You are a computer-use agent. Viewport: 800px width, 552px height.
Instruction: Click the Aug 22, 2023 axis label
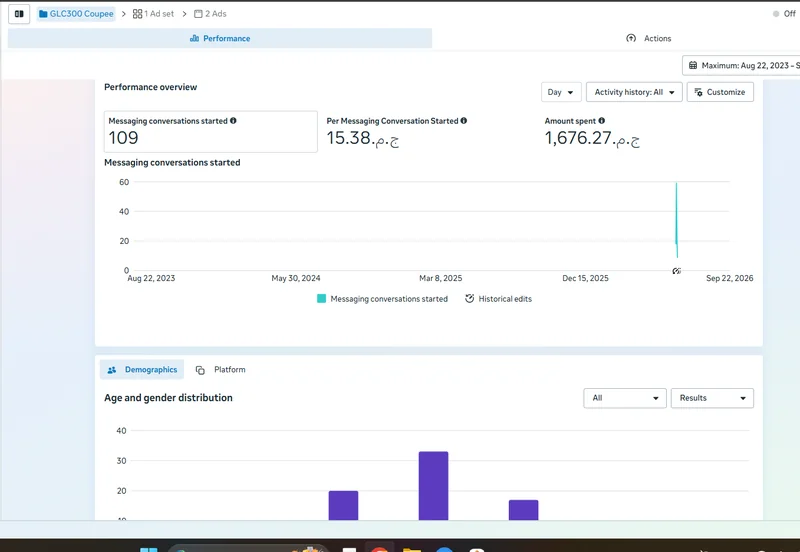coord(151,278)
